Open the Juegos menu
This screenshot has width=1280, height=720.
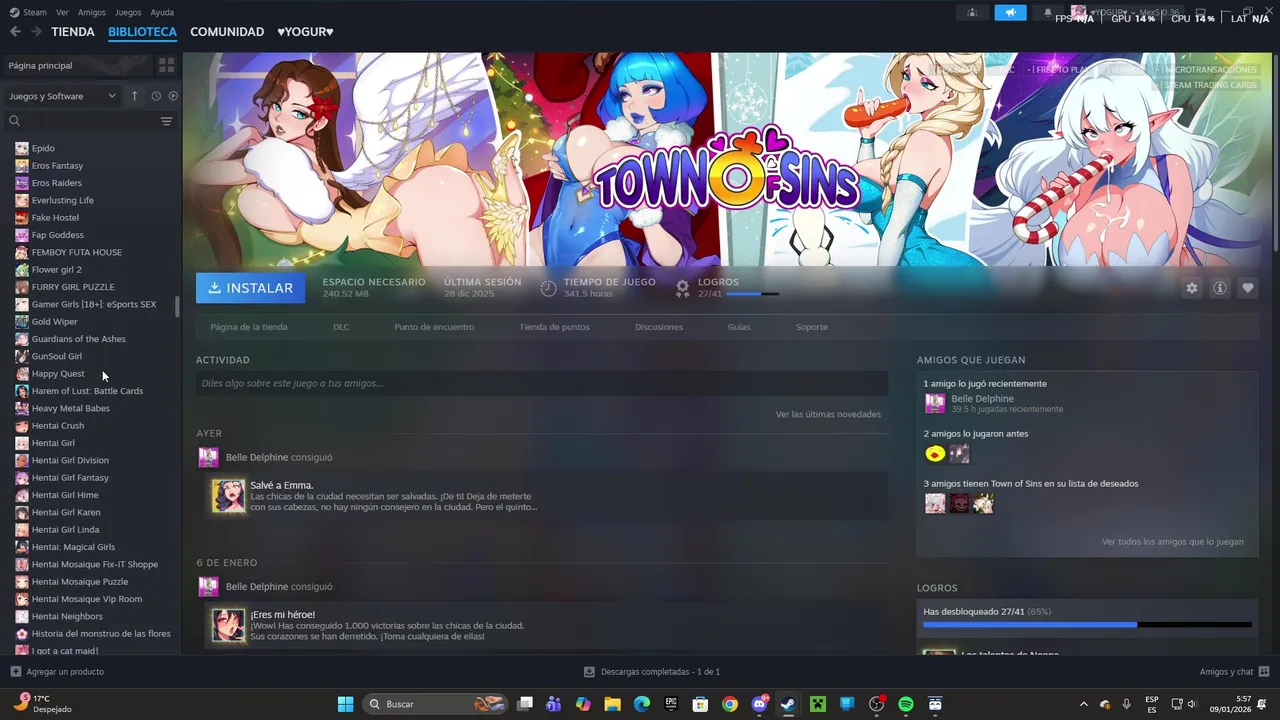point(128,13)
